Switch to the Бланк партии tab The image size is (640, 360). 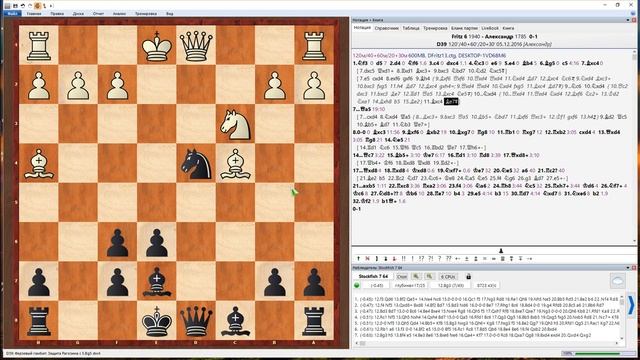click(x=464, y=28)
